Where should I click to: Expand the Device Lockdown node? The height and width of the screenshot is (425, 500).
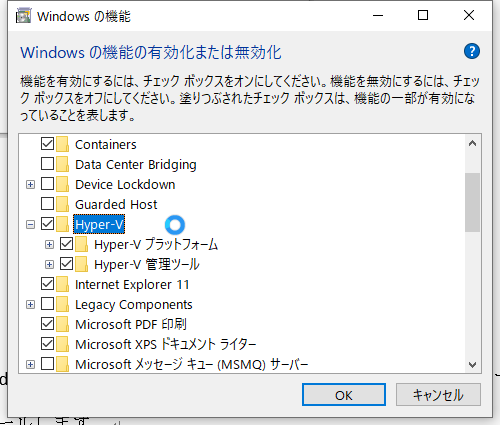(30, 185)
